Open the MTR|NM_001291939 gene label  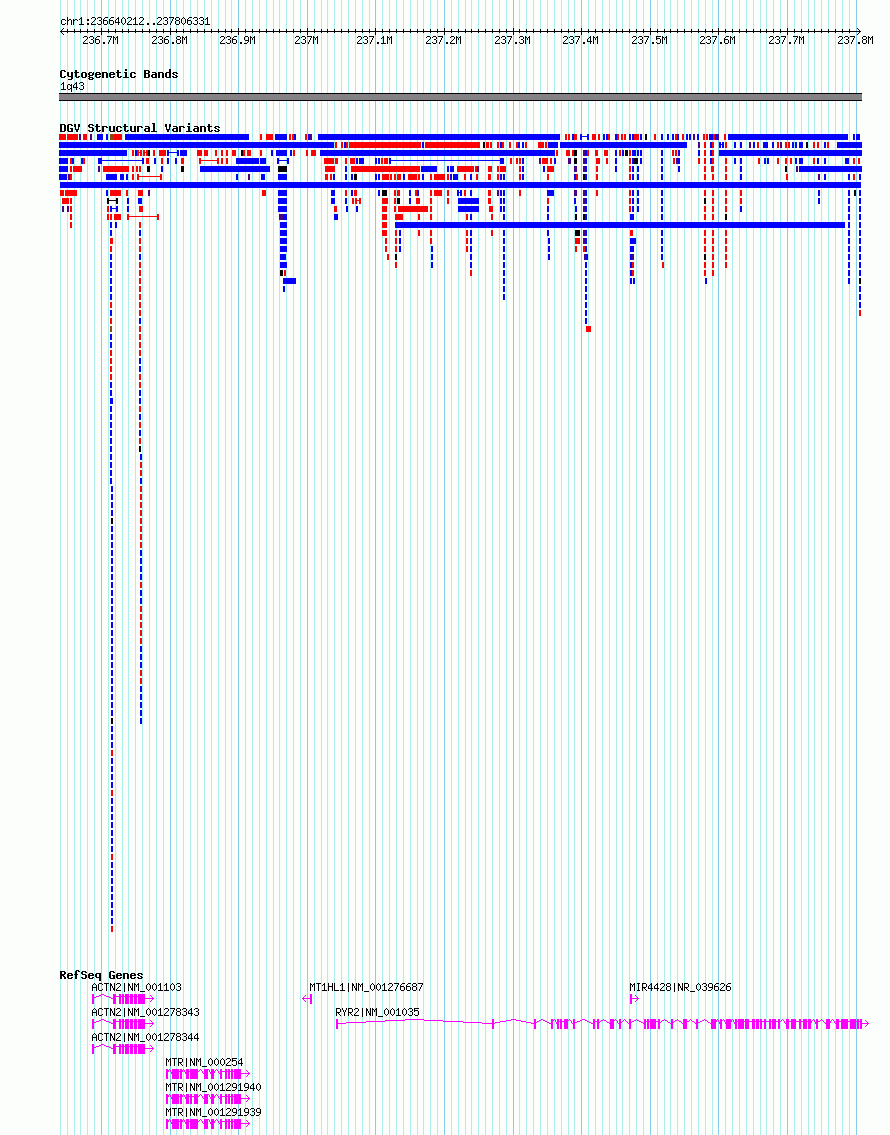click(213, 1112)
